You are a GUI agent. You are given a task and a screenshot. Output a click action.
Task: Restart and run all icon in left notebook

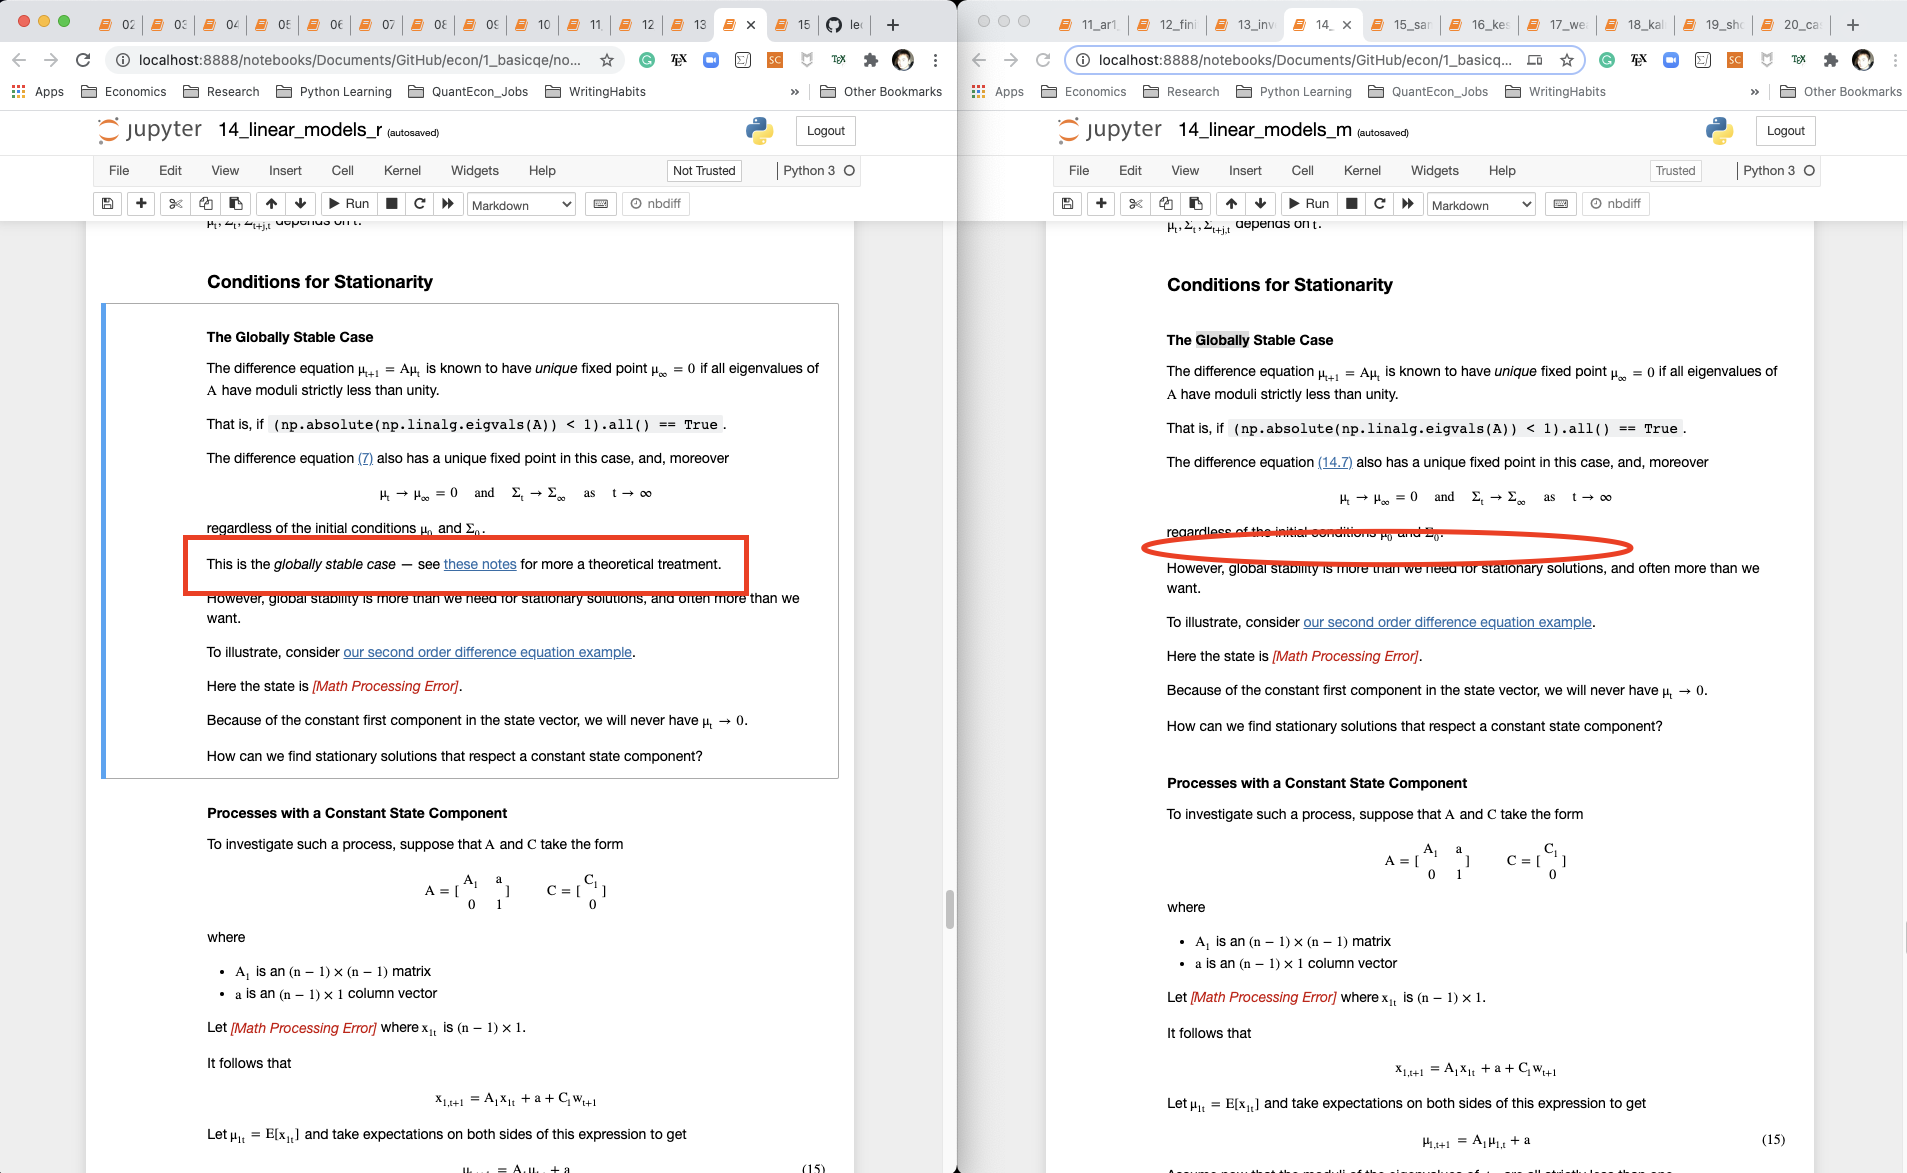pyautogui.click(x=447, y=204)
